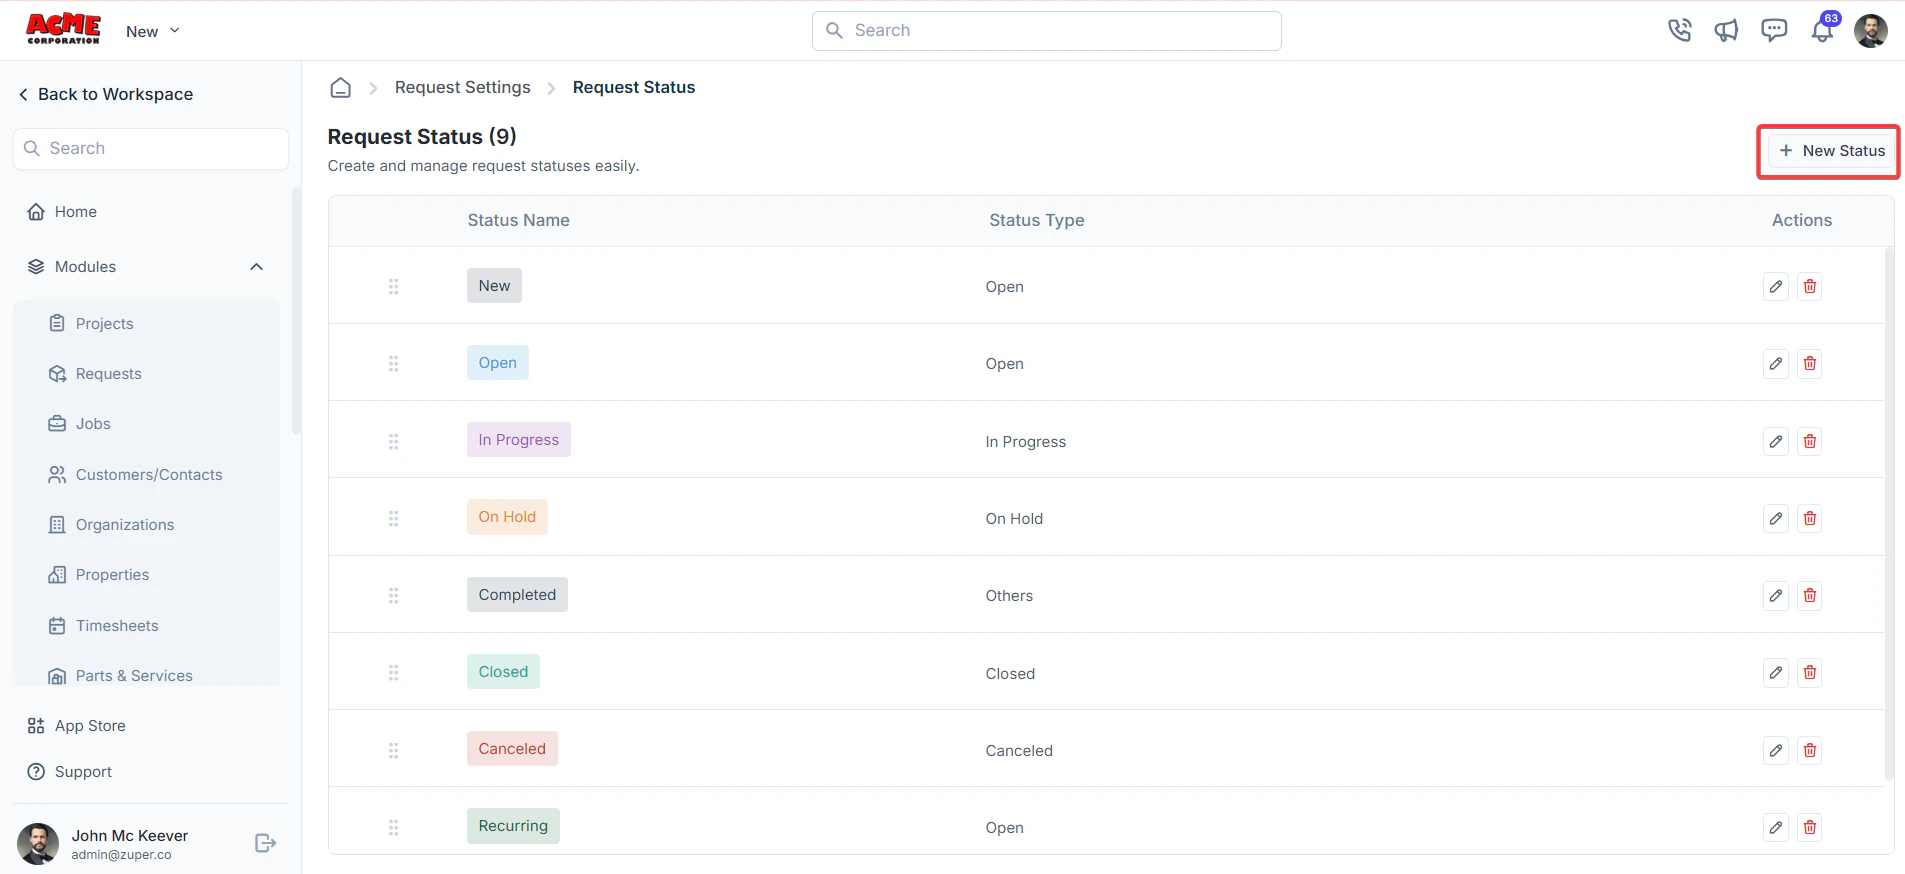This screenshot has height=874, width=1905.
Task: Click the drag handle for Canceled row
Action: tap(394, 750)
